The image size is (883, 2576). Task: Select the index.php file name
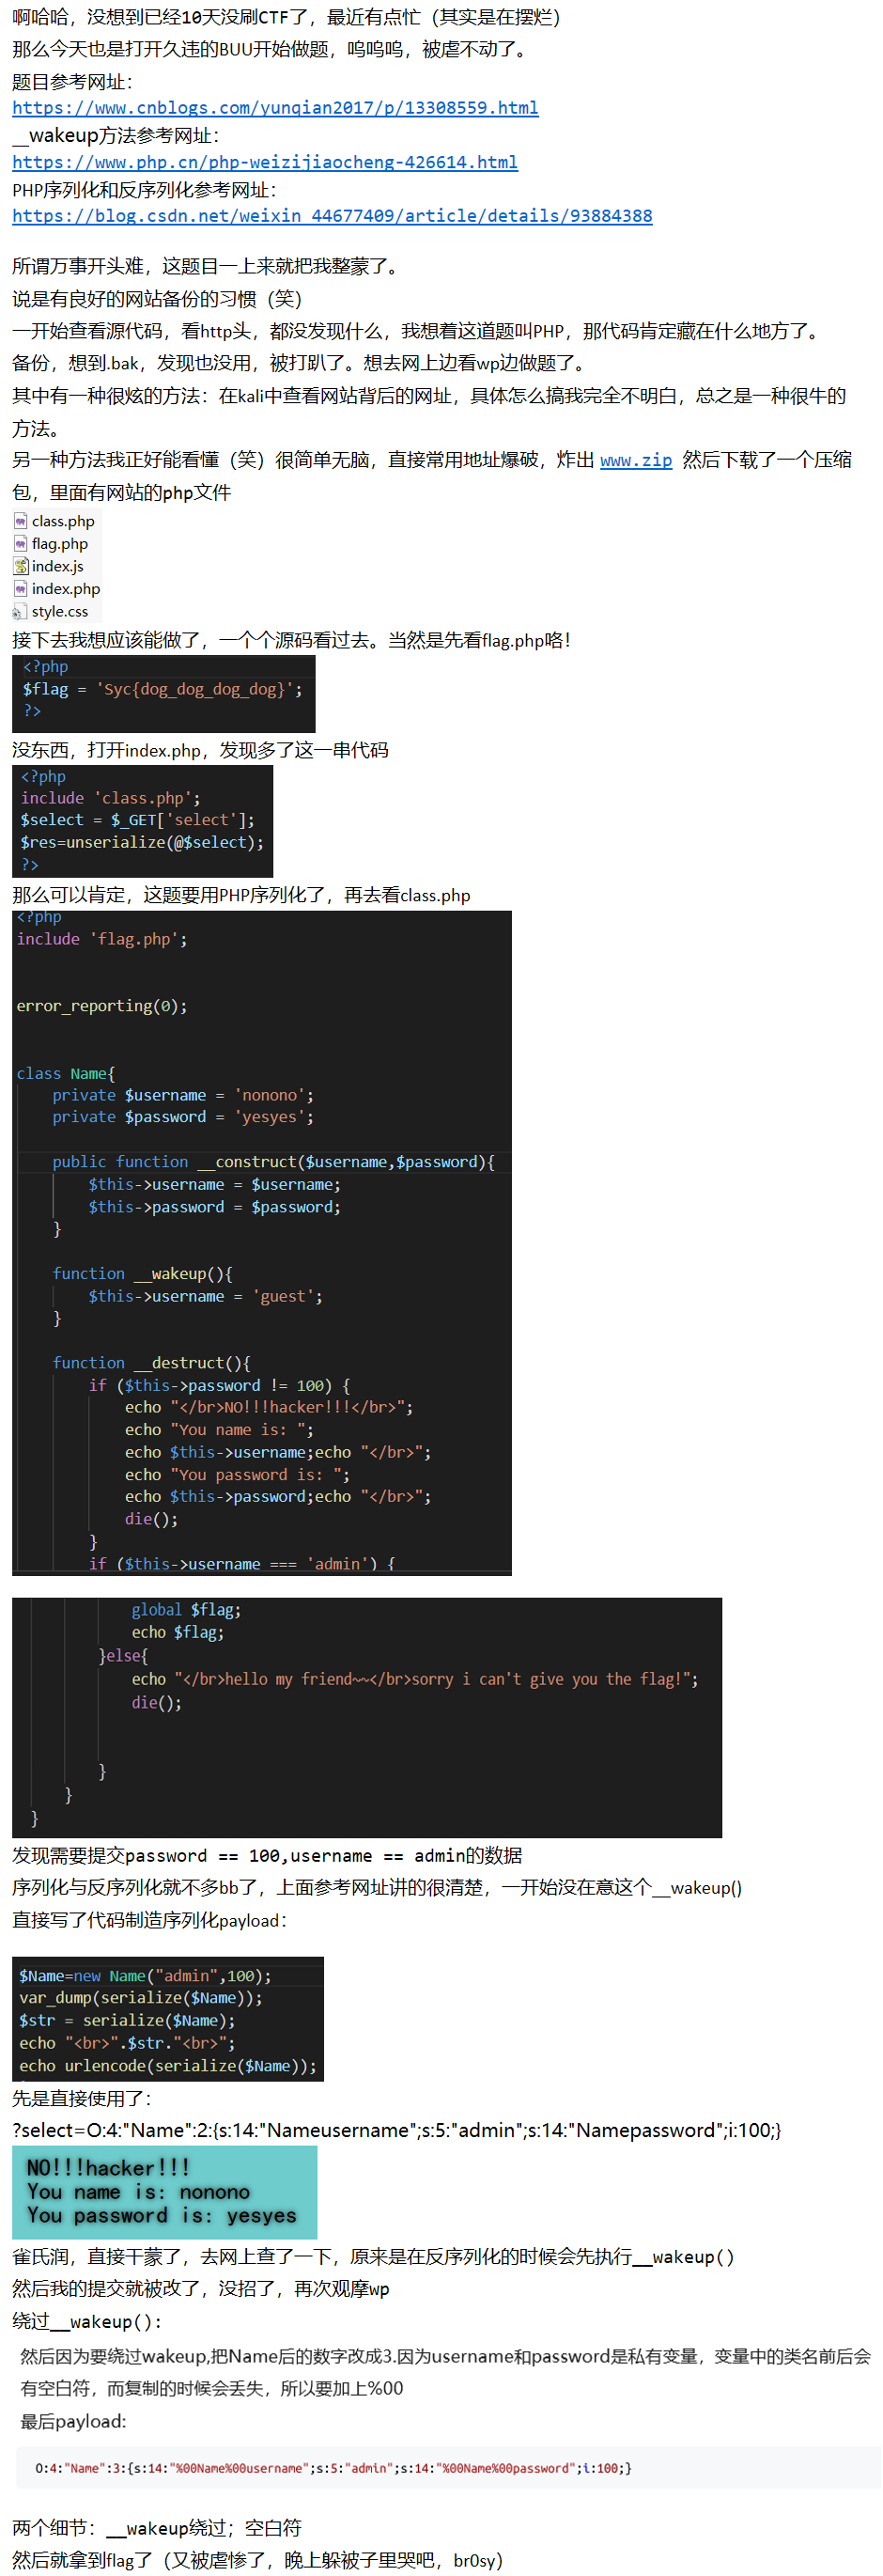(66, 589)
